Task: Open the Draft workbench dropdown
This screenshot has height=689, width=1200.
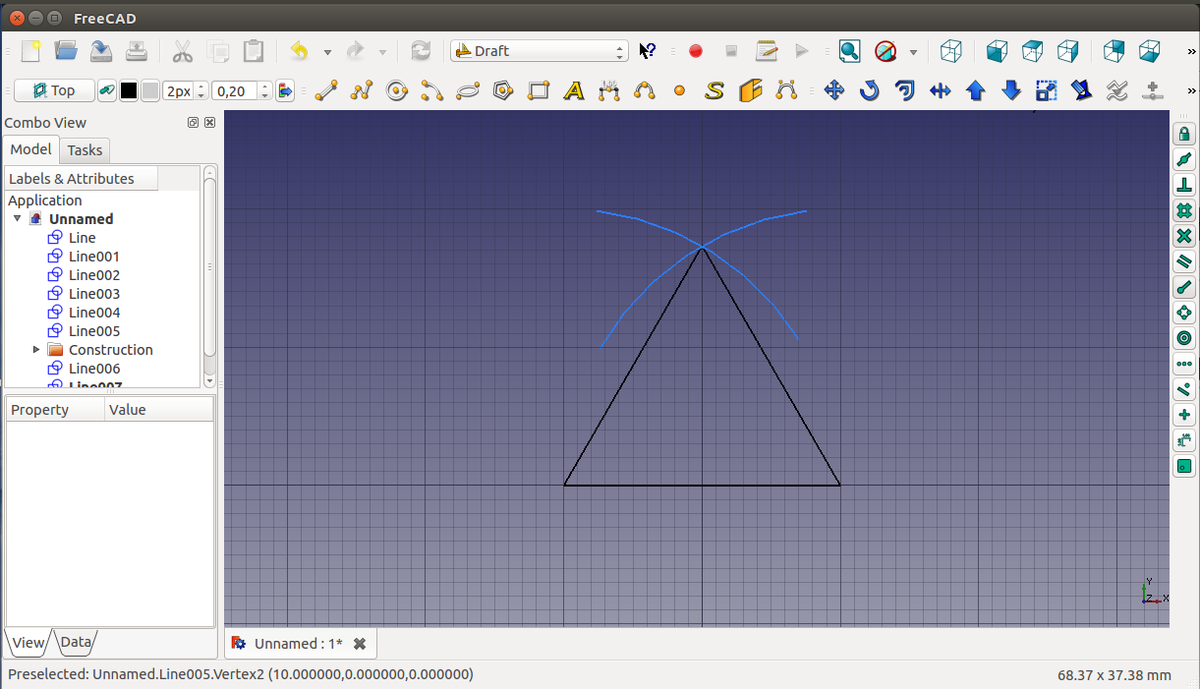Action: [x=539, y=51]
